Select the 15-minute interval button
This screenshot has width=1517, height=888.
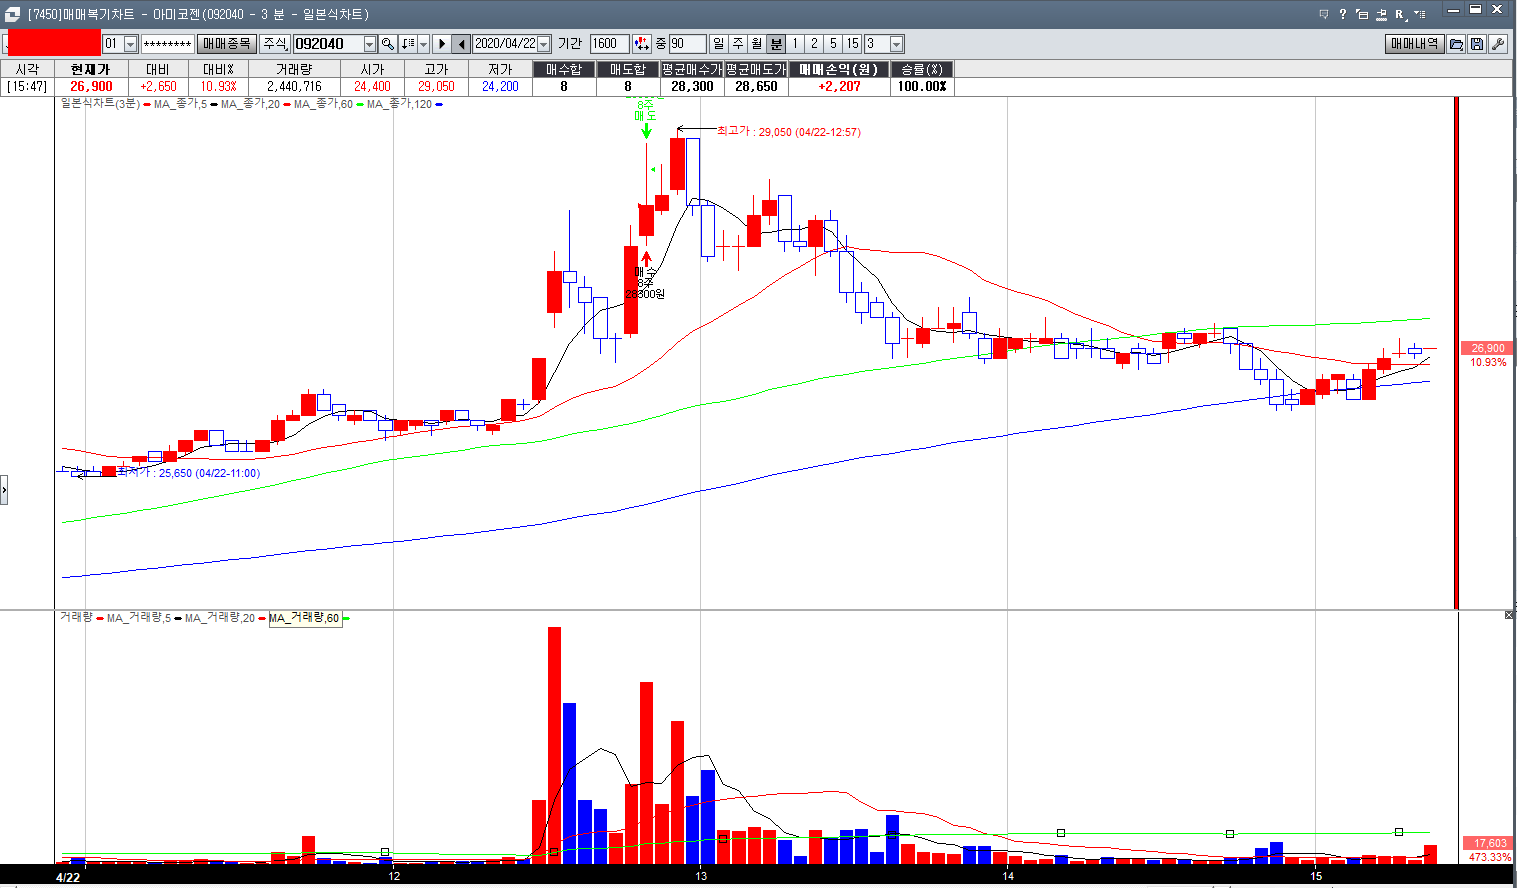852,44
